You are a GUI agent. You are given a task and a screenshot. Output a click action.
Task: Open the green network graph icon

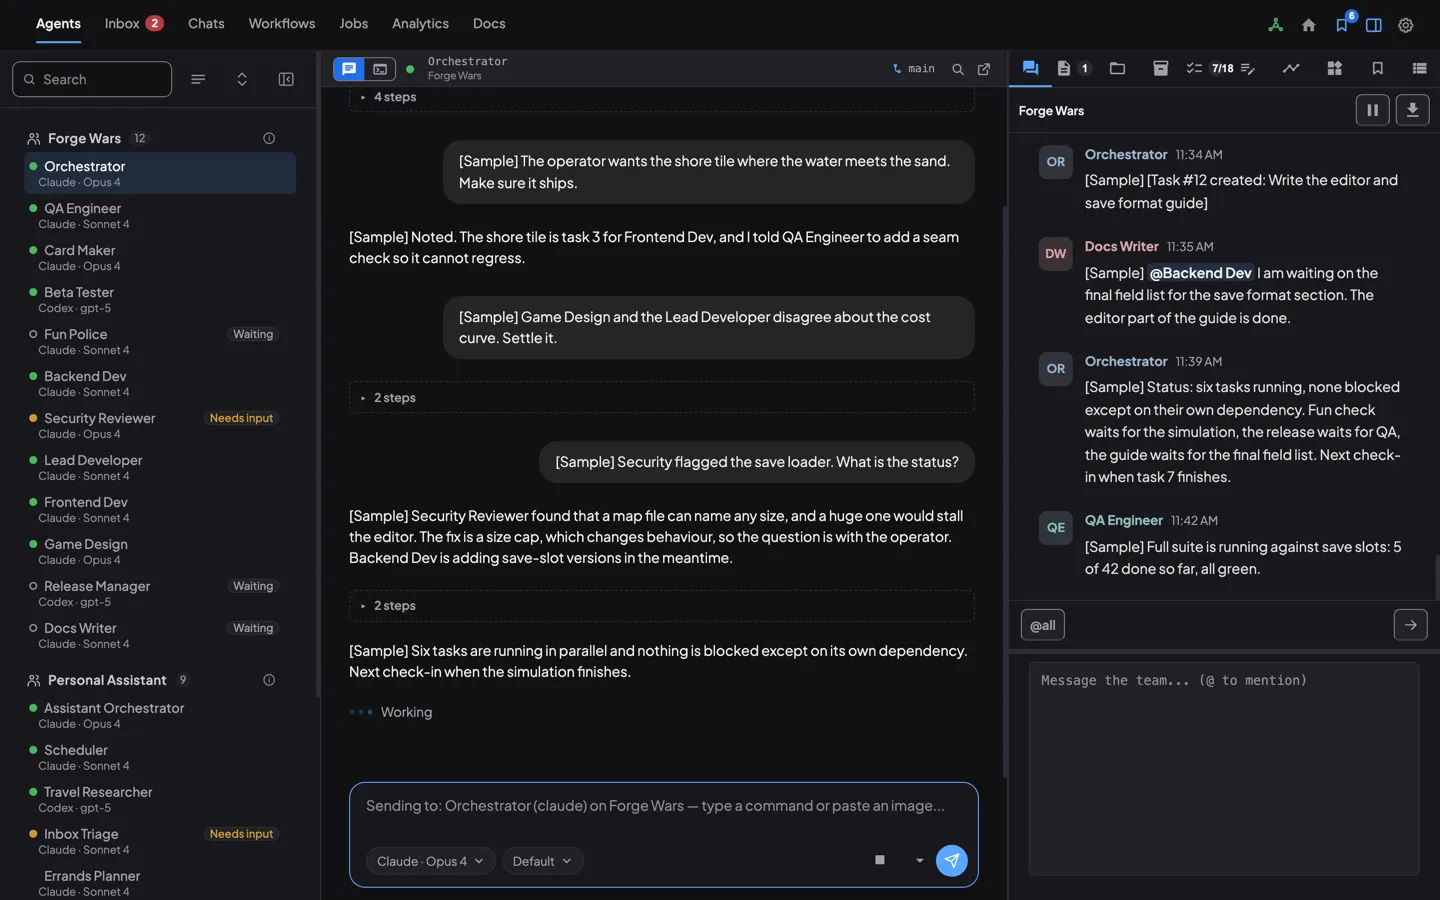point(1275,25)
